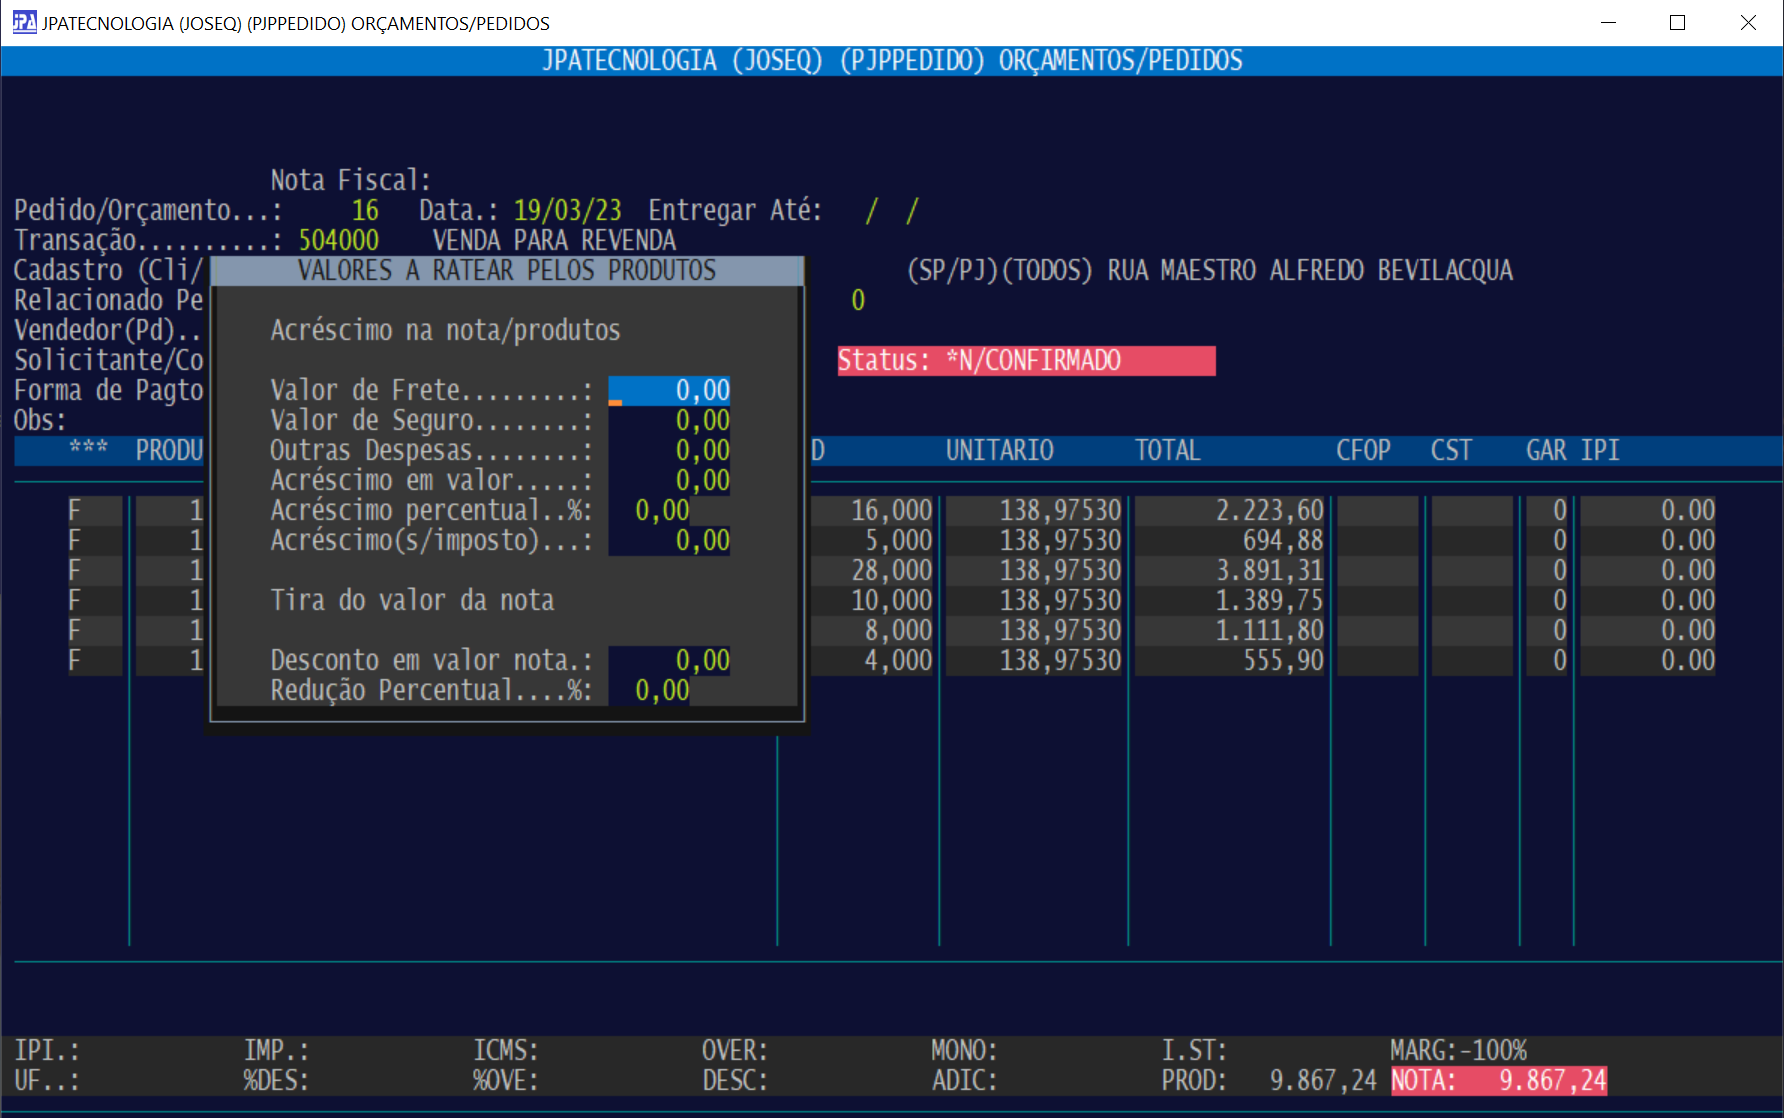The height and width of the screenshot is (1118, 1784).
Task: Click the JPA application icon in title bar
Action: [24, 22]
